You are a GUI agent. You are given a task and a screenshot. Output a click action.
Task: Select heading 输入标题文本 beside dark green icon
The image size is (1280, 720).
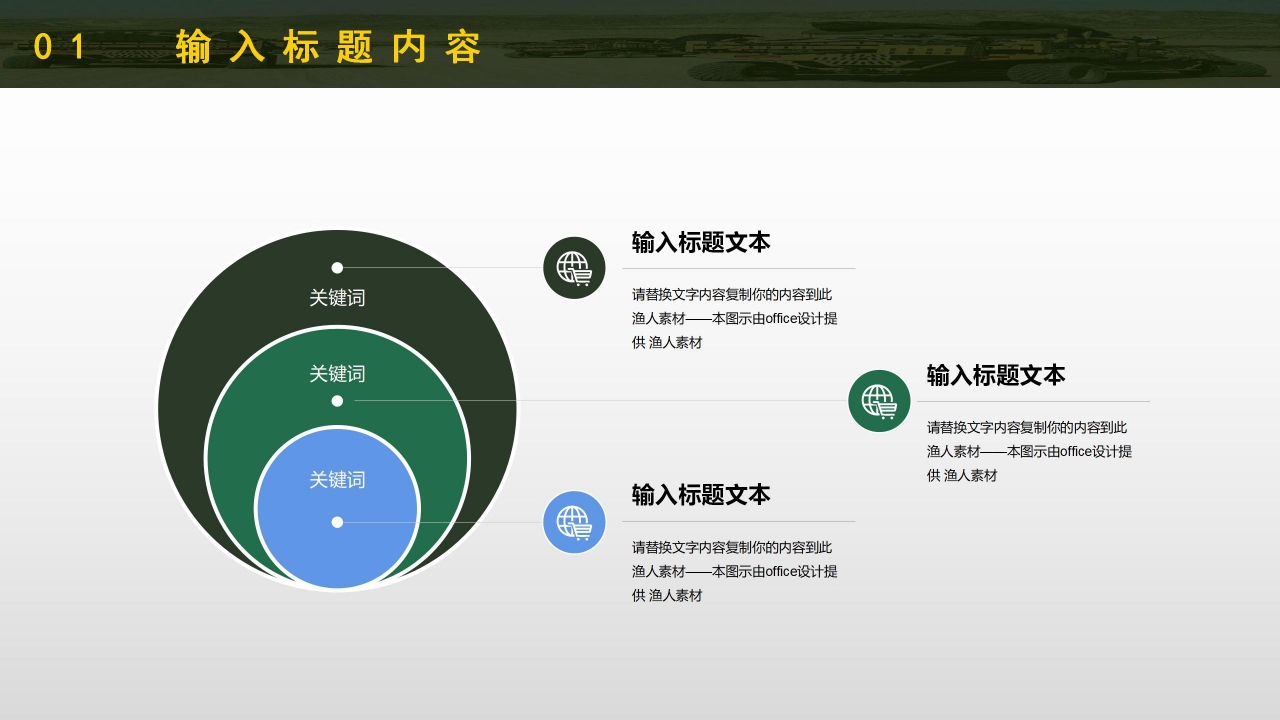[701, 243]
